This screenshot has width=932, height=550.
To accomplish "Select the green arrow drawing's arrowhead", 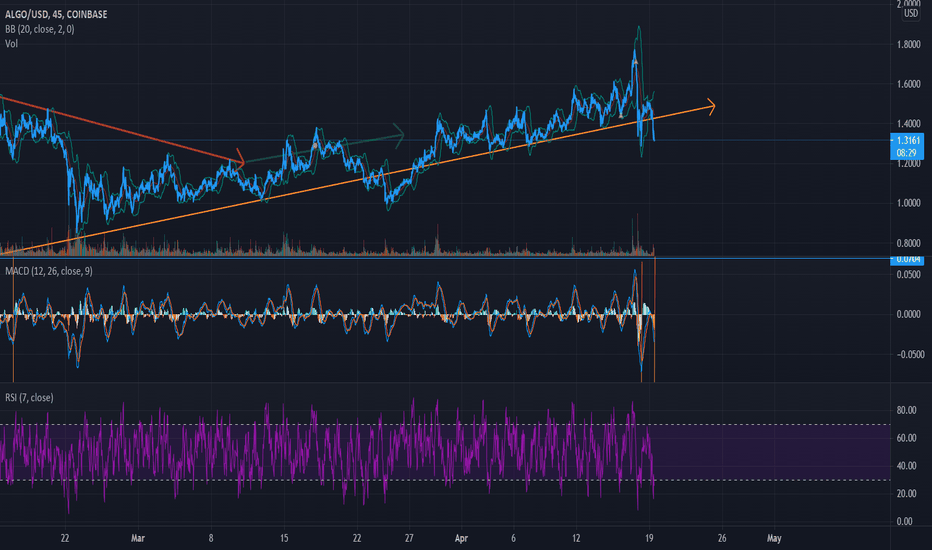I will [398, 135].
